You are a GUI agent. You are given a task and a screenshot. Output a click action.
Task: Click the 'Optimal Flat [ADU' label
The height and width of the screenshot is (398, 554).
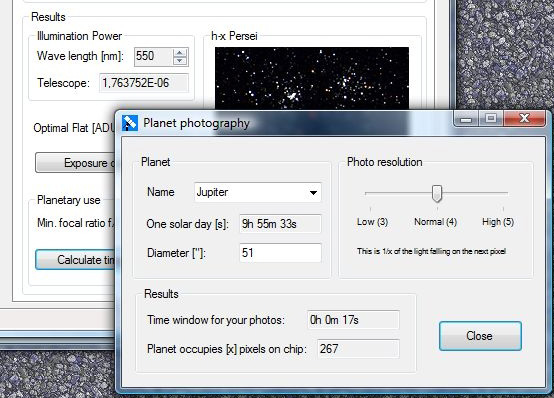coord(74,128)
